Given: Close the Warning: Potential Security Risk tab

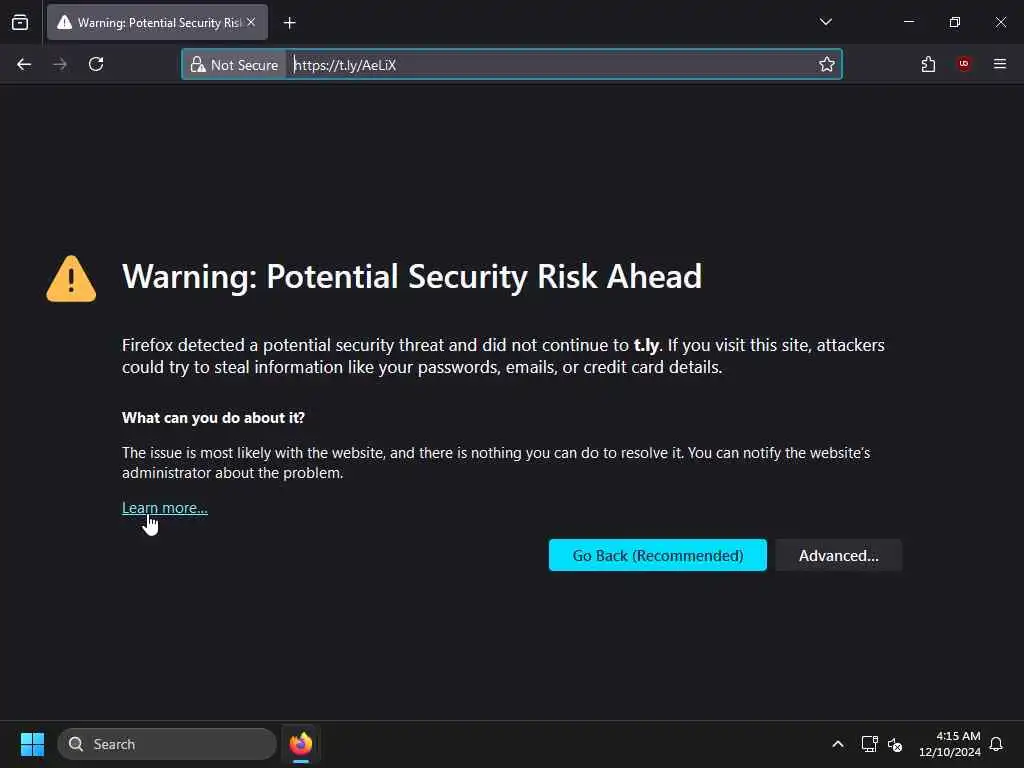Looking at the screenshot, I should click(x=251, y=22).
